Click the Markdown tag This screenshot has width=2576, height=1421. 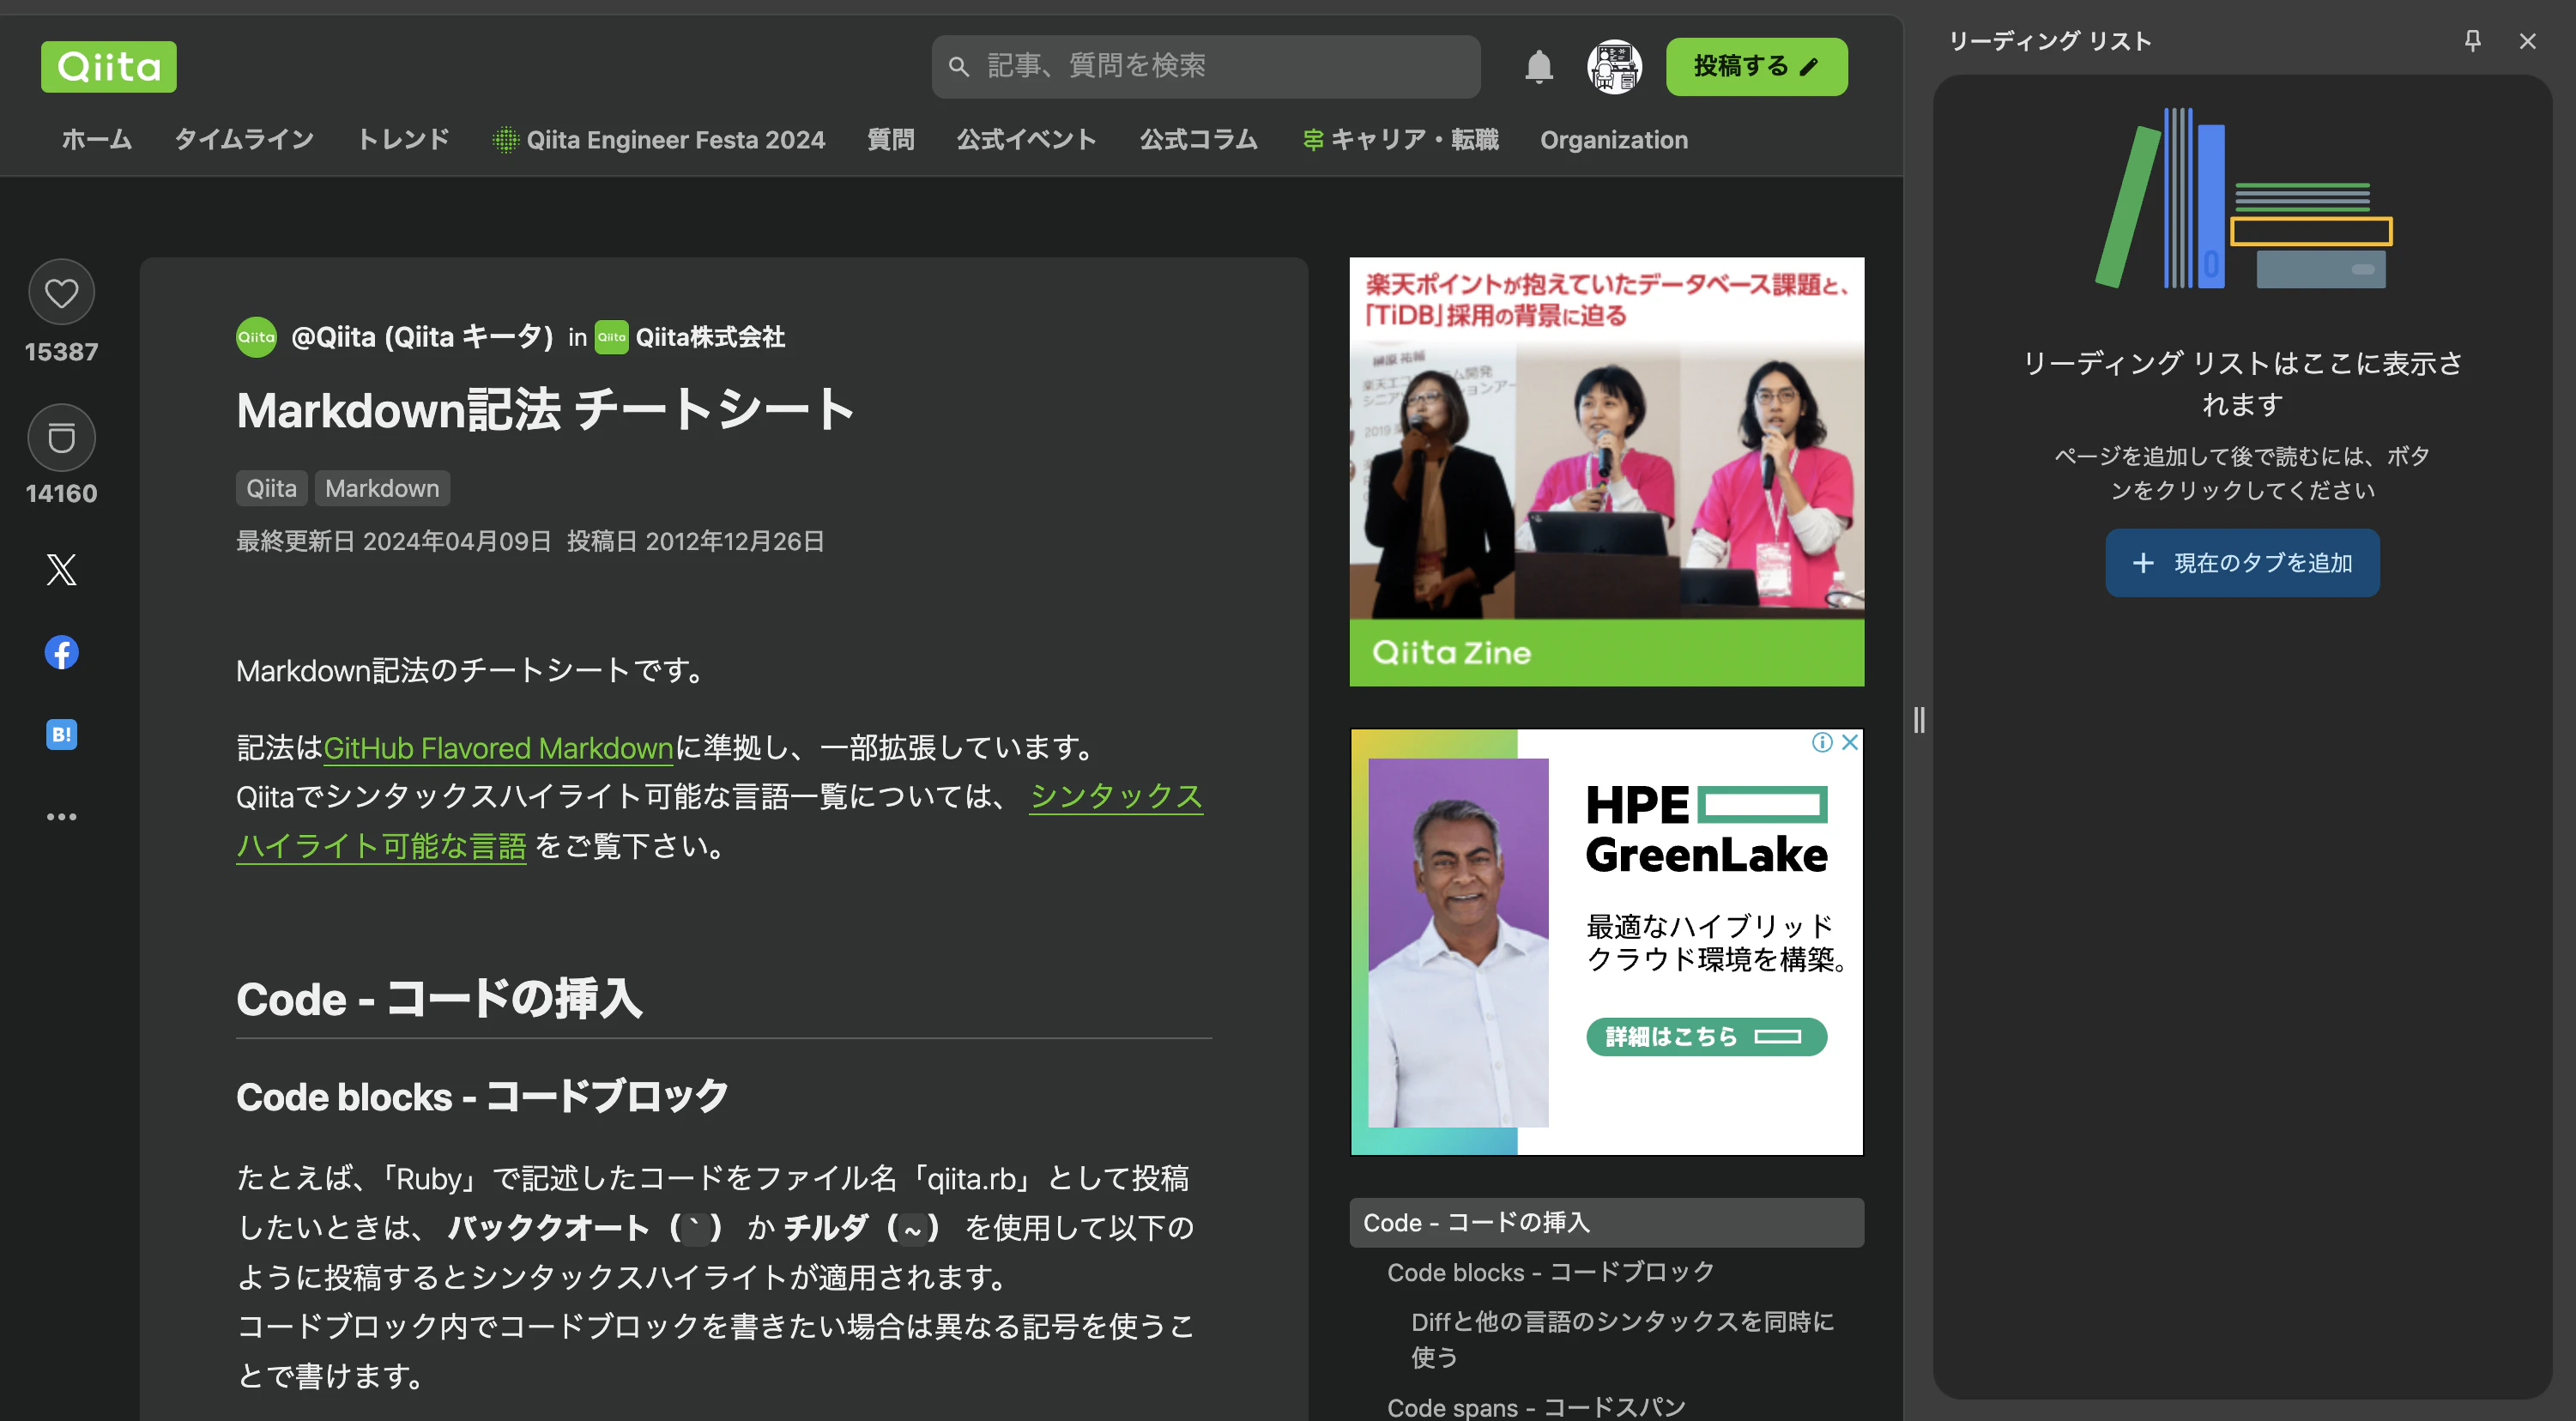pyautogui.click(x=382, y=489)
